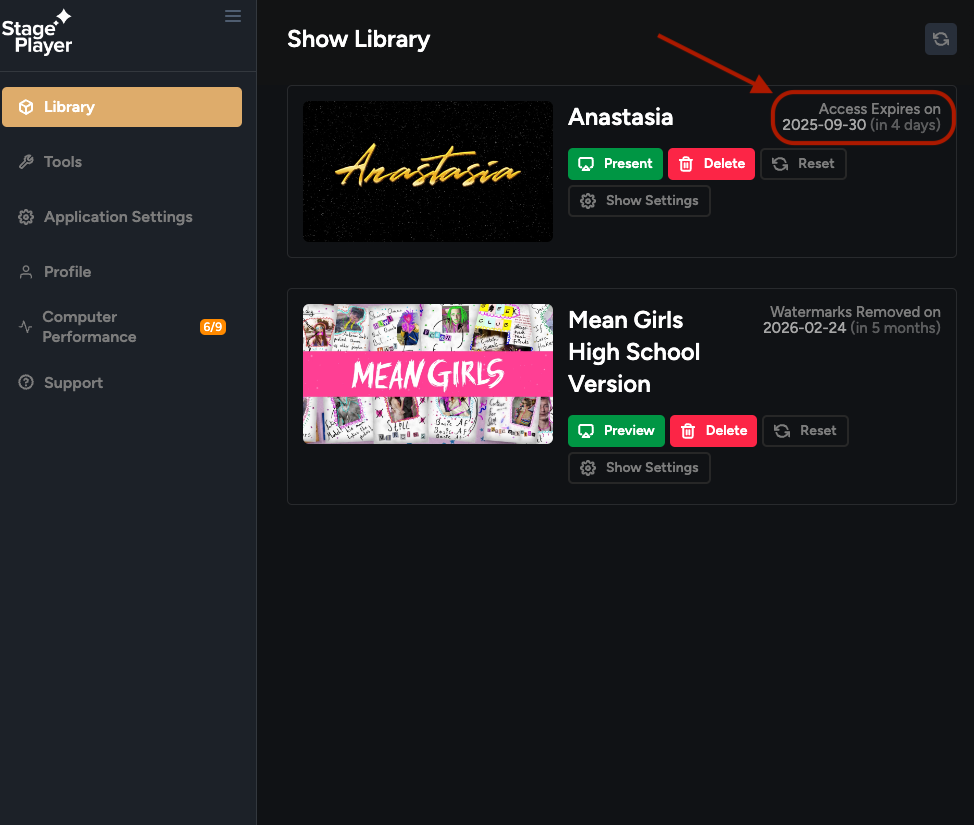Click the 6/9 performance score badge

click(x=212, y=327)
